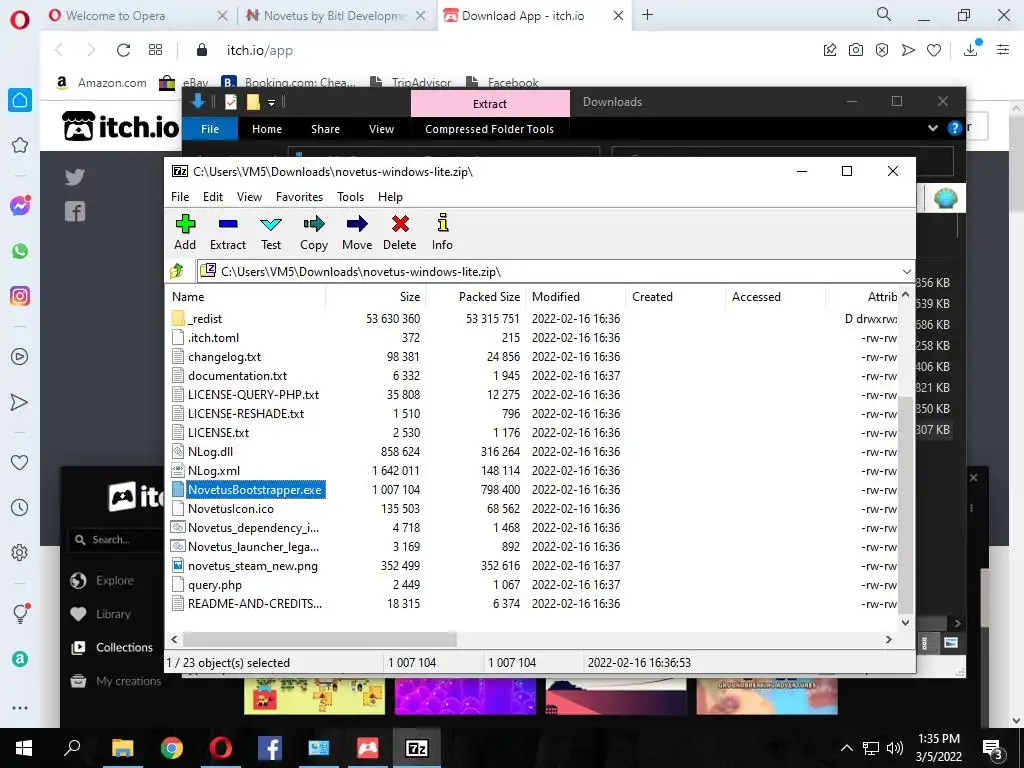1024x768 pixels.
Task: Open Info for selected file
Action: click(442, 232)
